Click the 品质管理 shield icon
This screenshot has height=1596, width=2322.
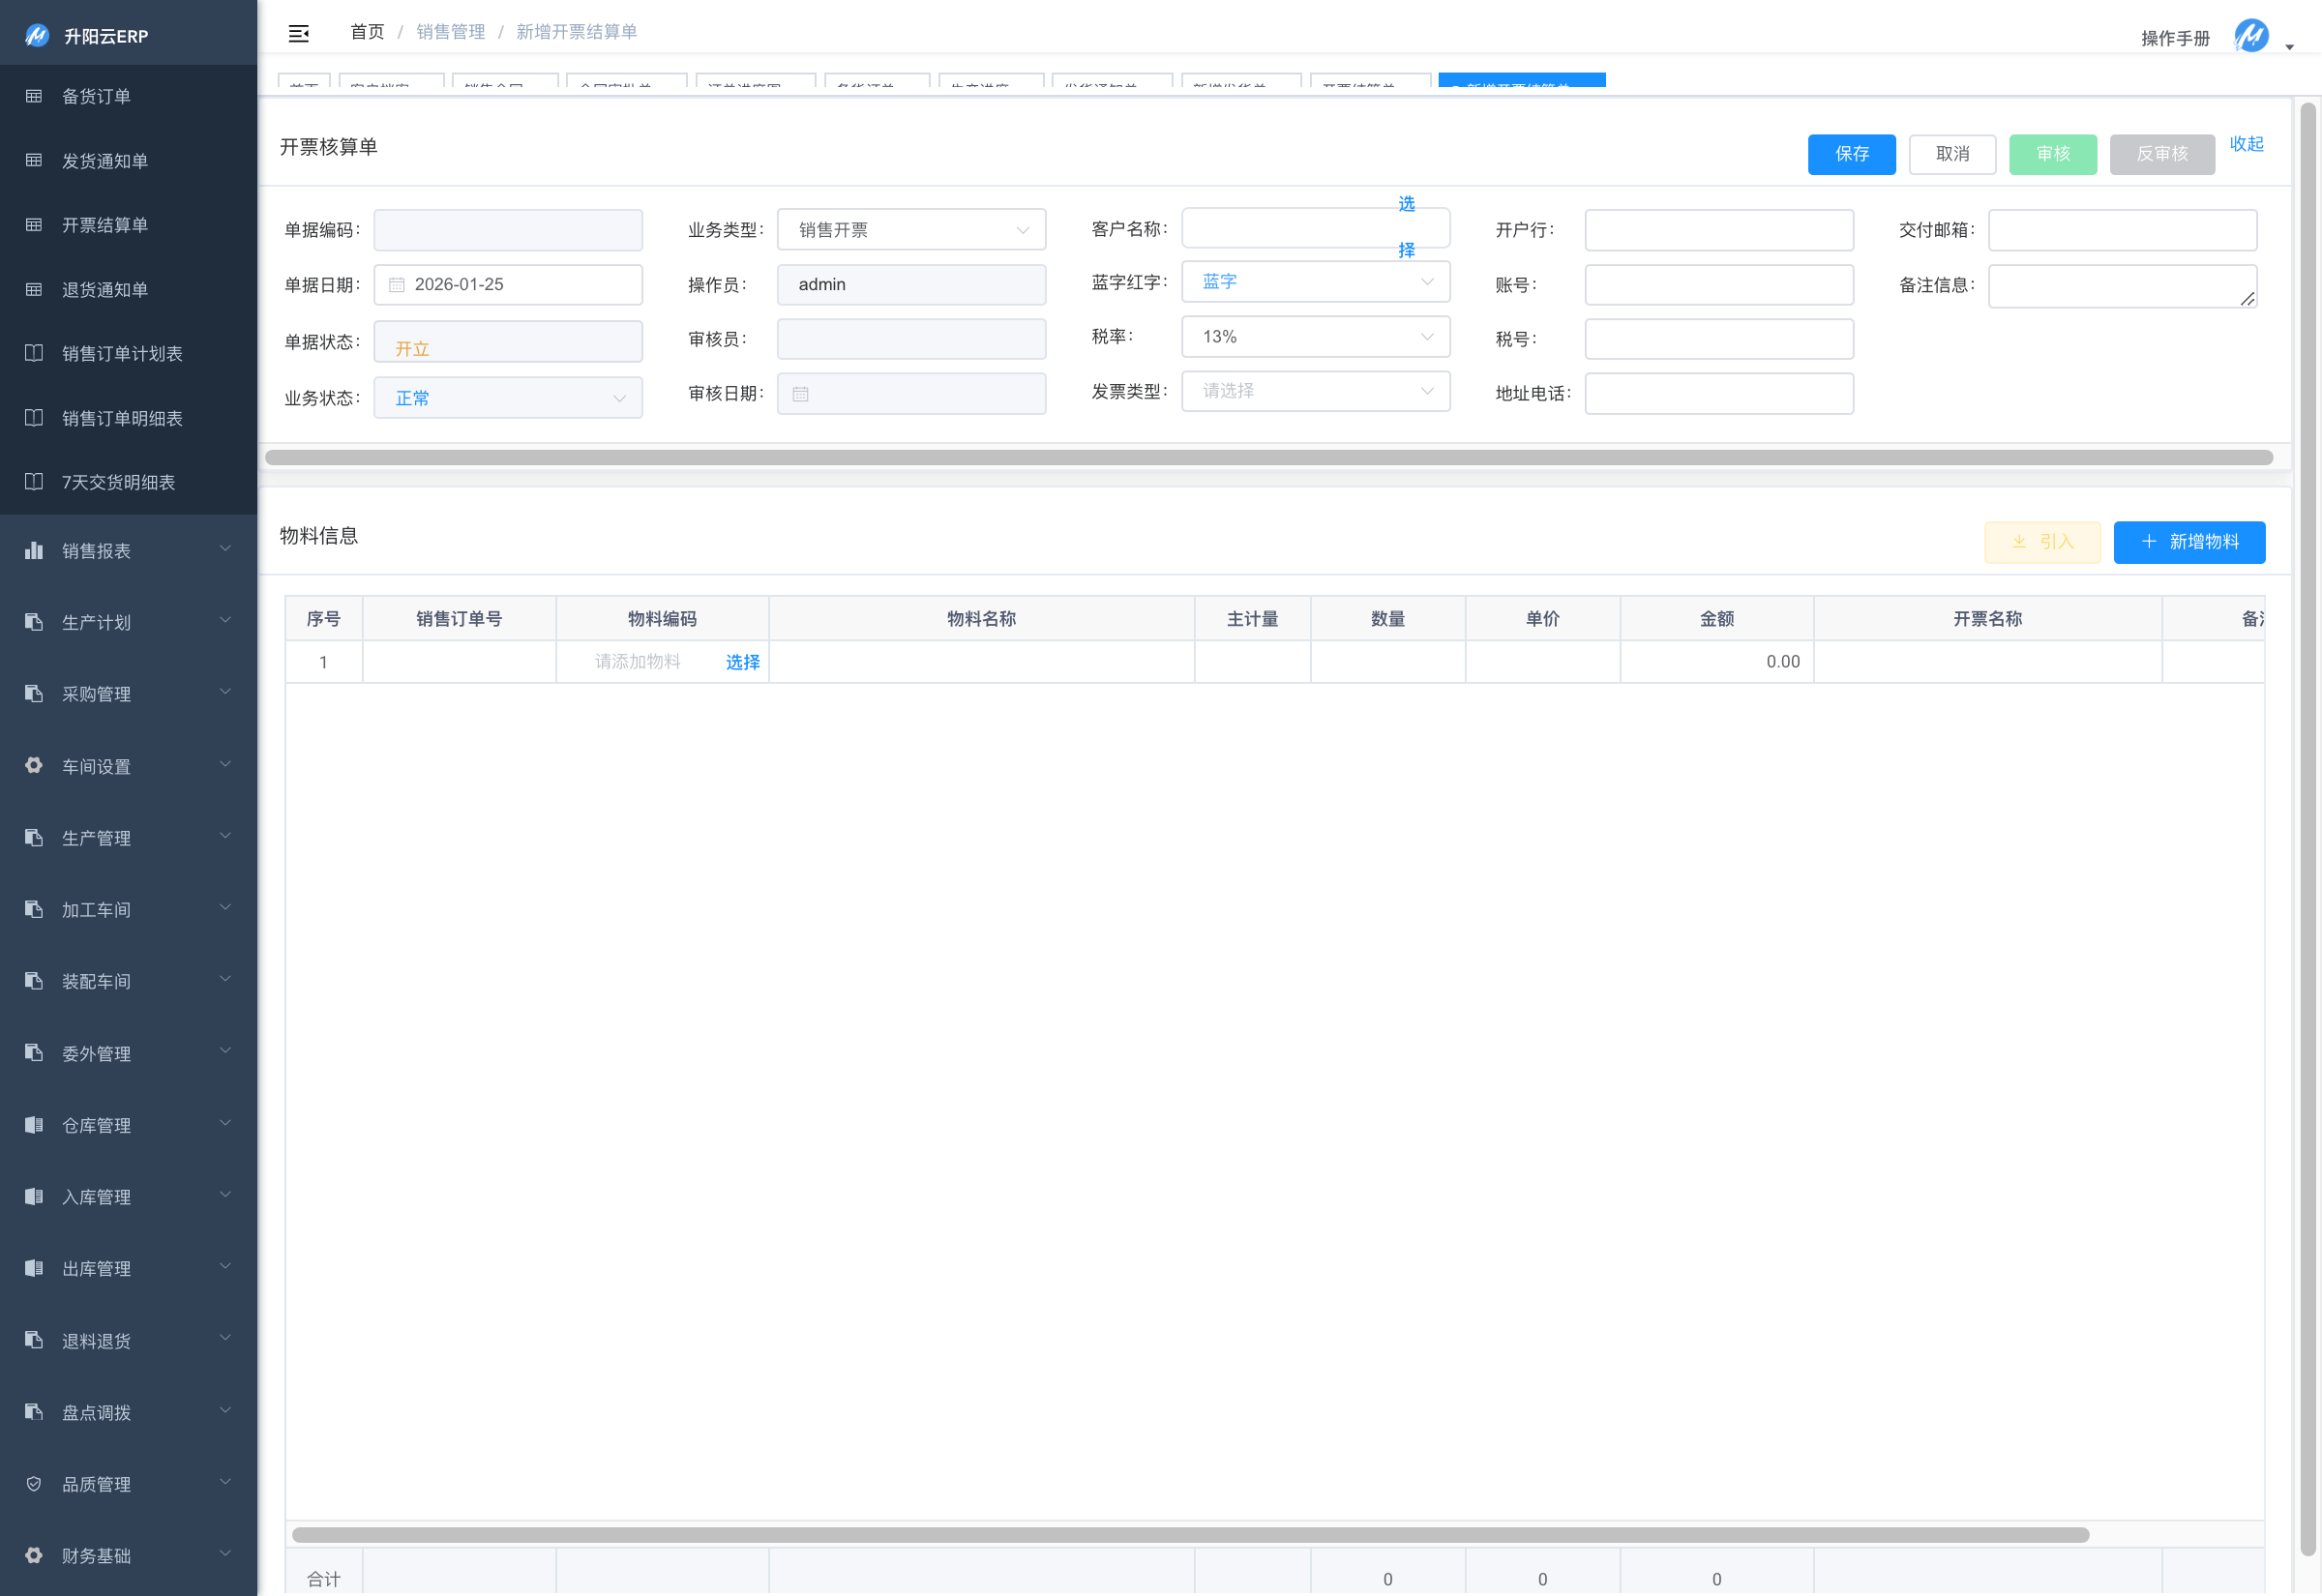[34, 1484]
